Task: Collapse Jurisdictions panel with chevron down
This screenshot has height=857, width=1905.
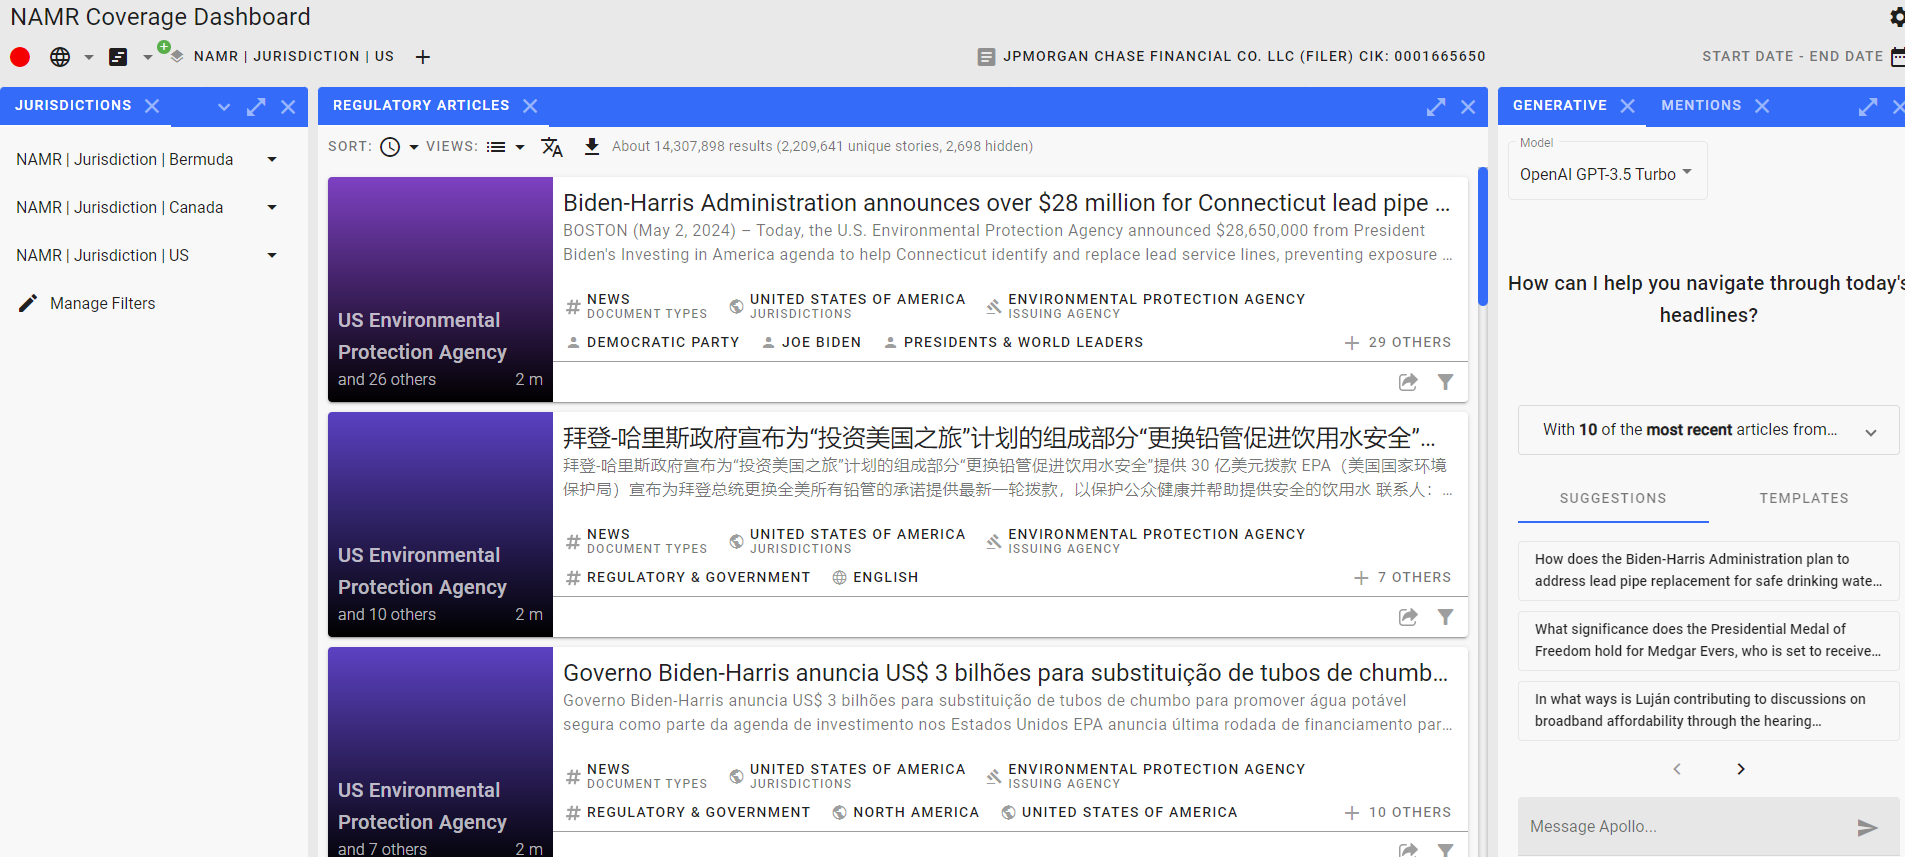Action: pos(224,107)
